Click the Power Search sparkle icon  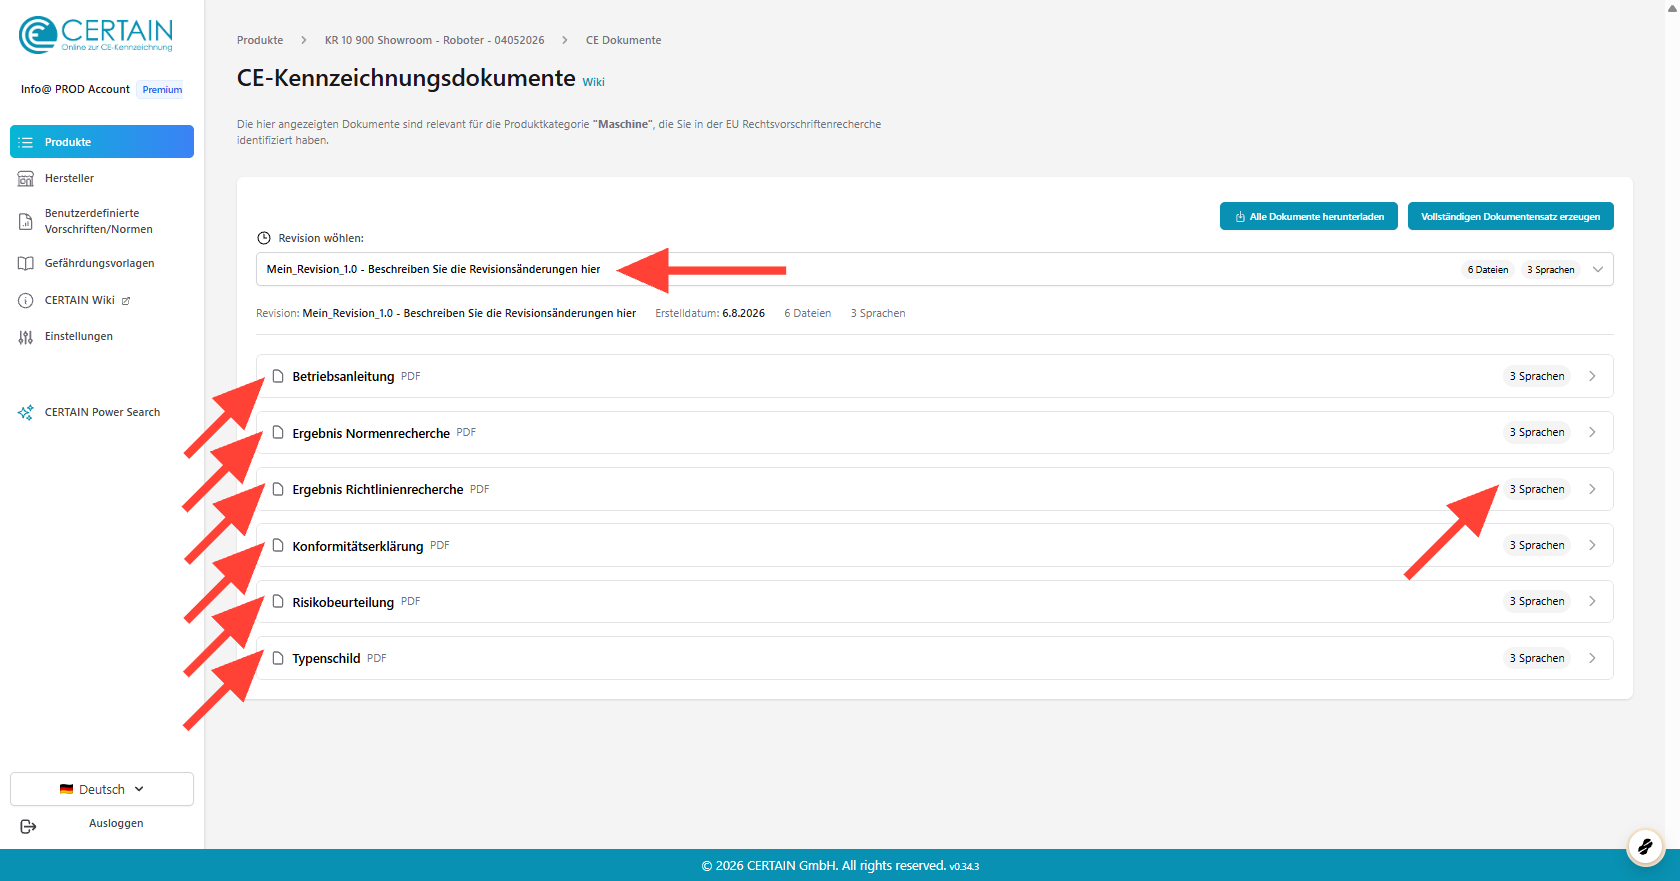click(x=26, y=413)
